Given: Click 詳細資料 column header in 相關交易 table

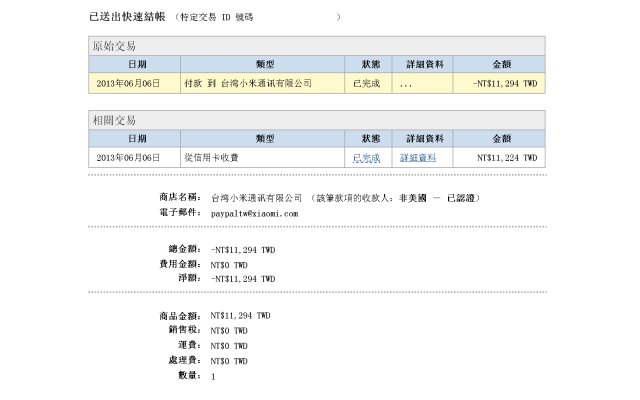Looking at the screenshot, I should pos(422,139).
